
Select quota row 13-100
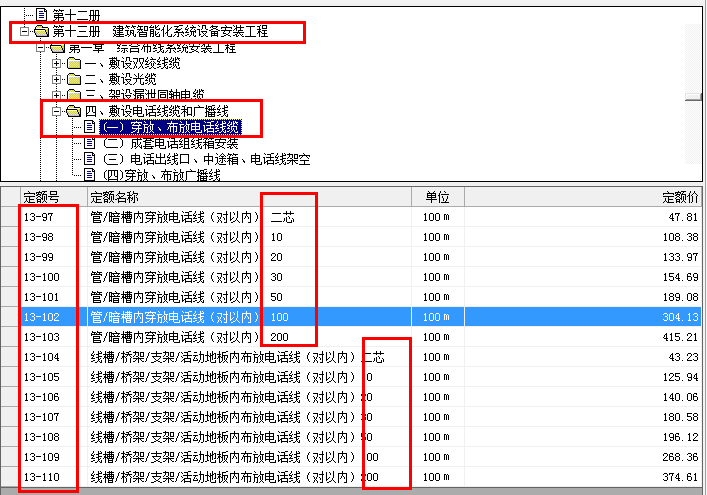[x=351, y=277]
